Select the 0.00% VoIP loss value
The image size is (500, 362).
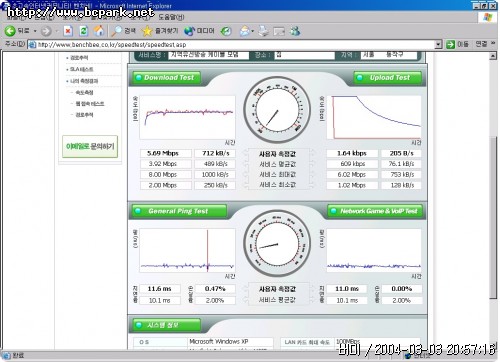point(402,289)
